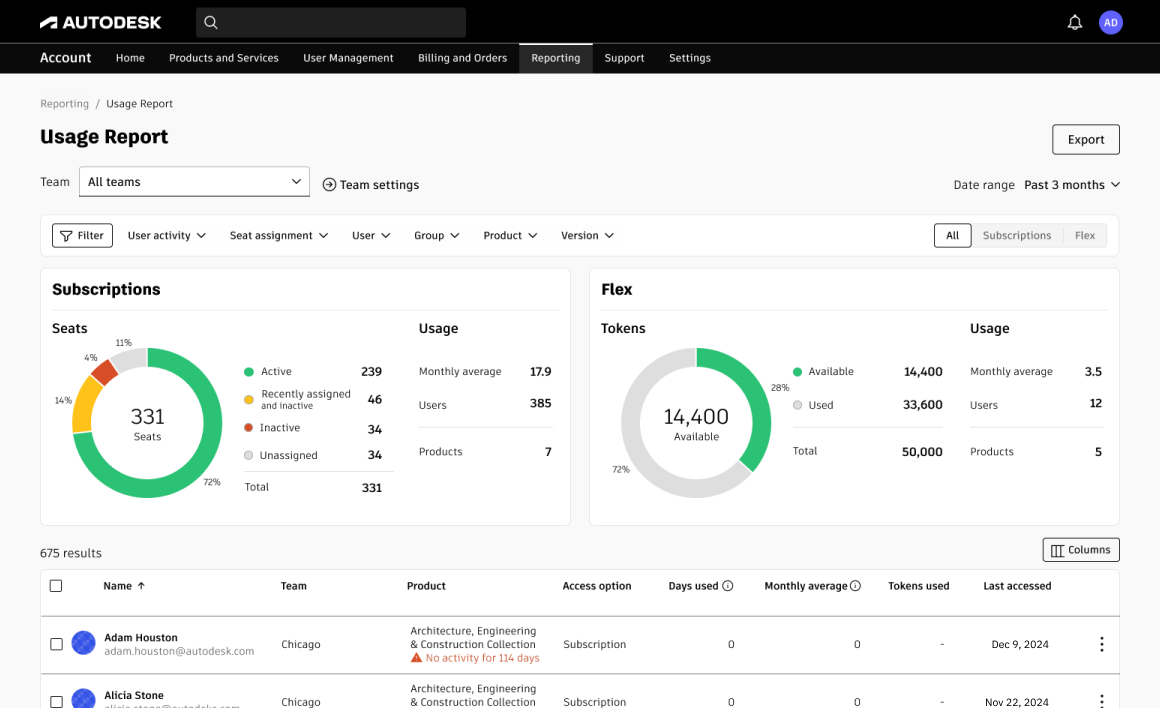The width and height of the screenshot is (1160, 708).
Task: Select the Subscriptions view toggle
Action: [x=1016, y=236]
